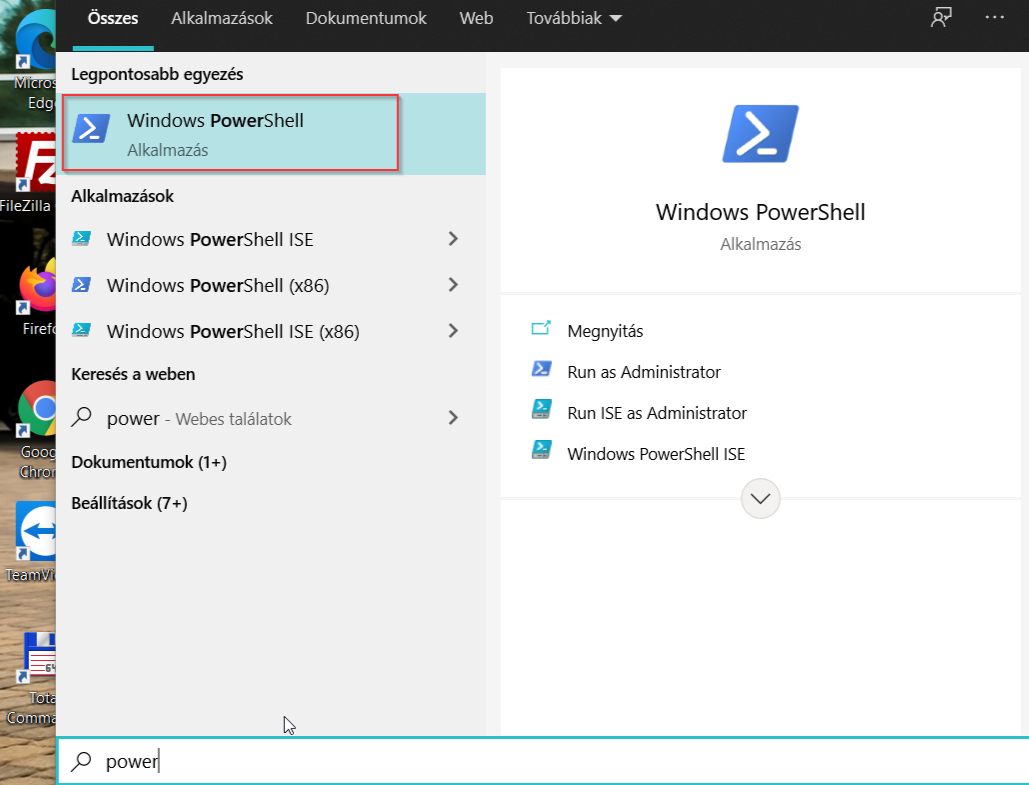Switch to the Összes tab
Viewport: 1029px width, 785px height.
tap(113, 18)
